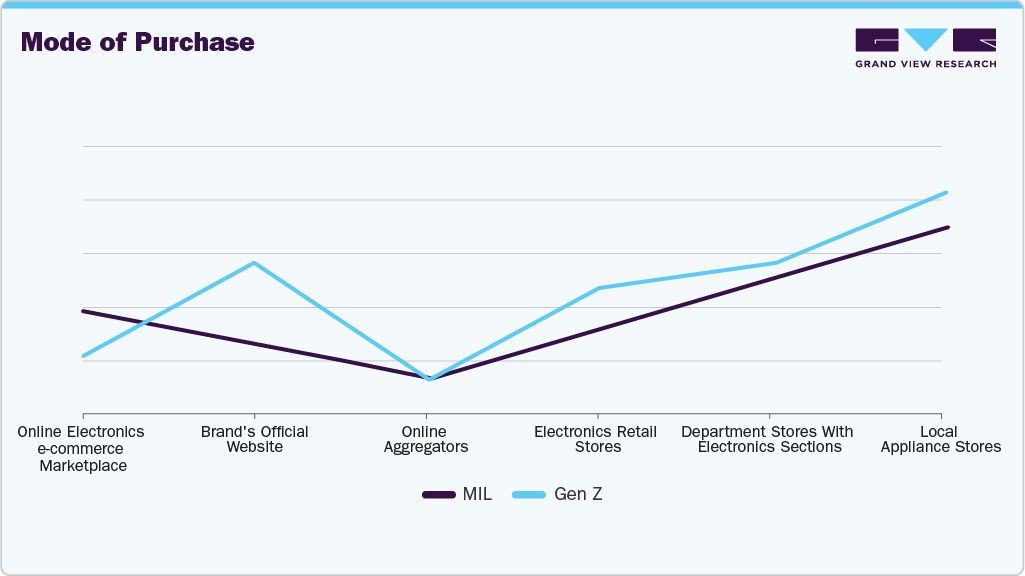
Task: Click MIL data point at Local Appliance Stores
Action: pyautogui.click(x=946, y=228)
